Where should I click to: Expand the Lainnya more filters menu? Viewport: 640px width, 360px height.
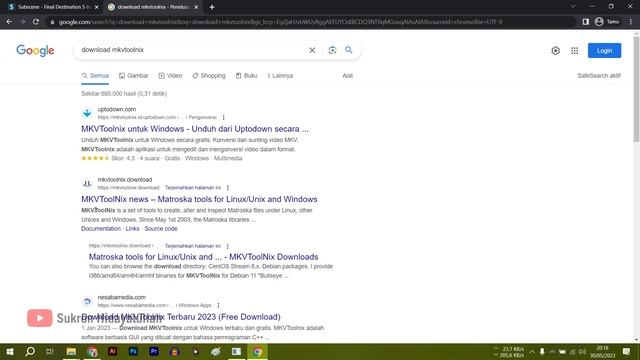tap(280, 76)
